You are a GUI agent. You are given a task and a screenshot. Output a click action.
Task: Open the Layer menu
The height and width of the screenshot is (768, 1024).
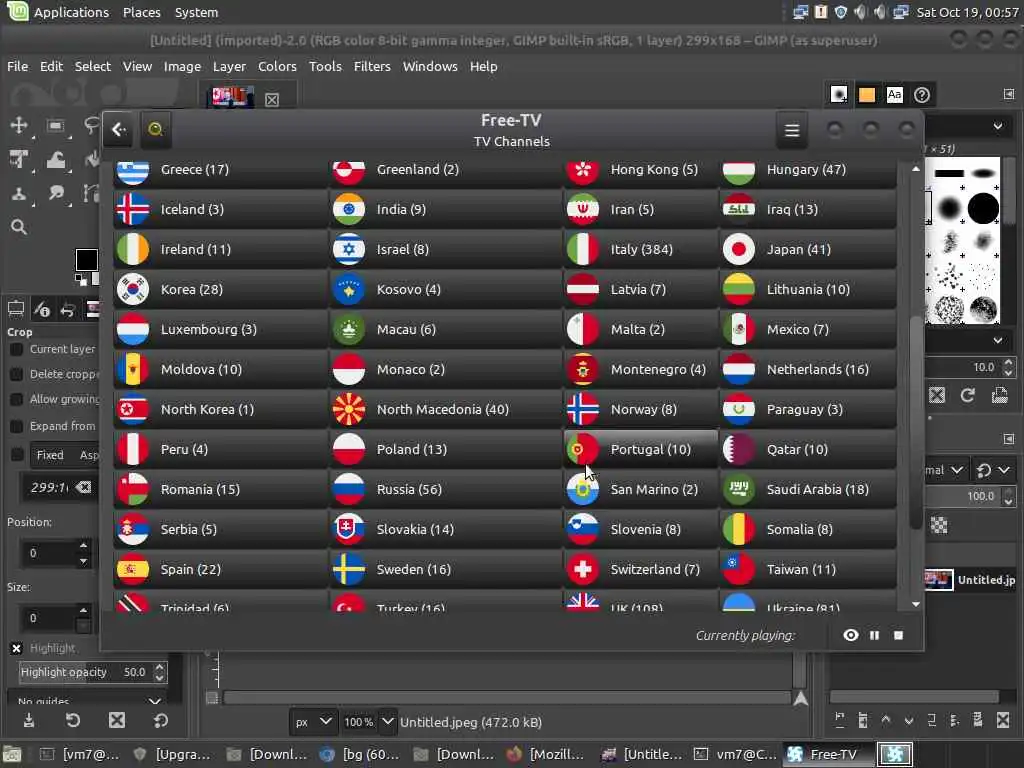click(x=229, y=66)
